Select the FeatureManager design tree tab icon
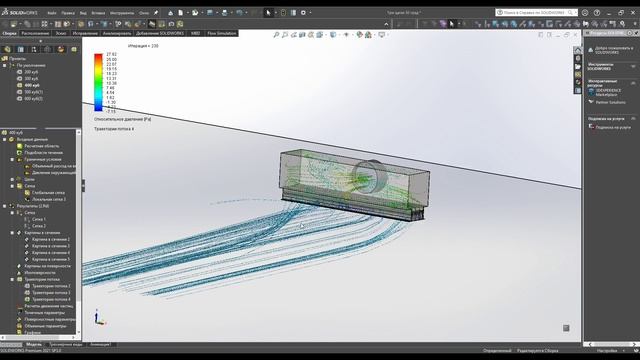Viewport: 640px width, 360px height. pyautogui.click(x=7, y=49)
